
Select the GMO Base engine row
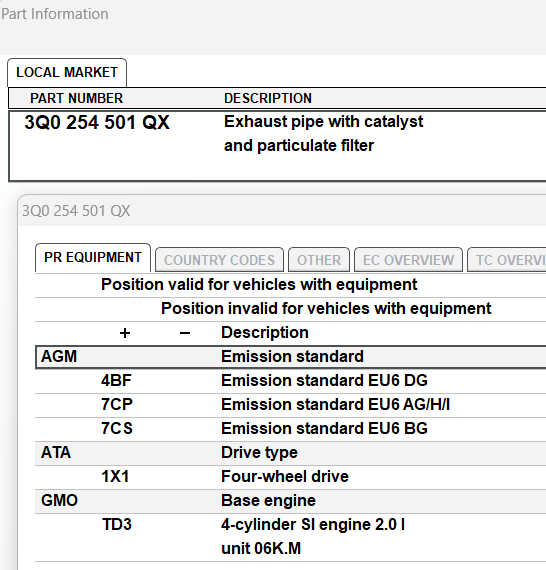pyautogui.click(x=291, y=501)
